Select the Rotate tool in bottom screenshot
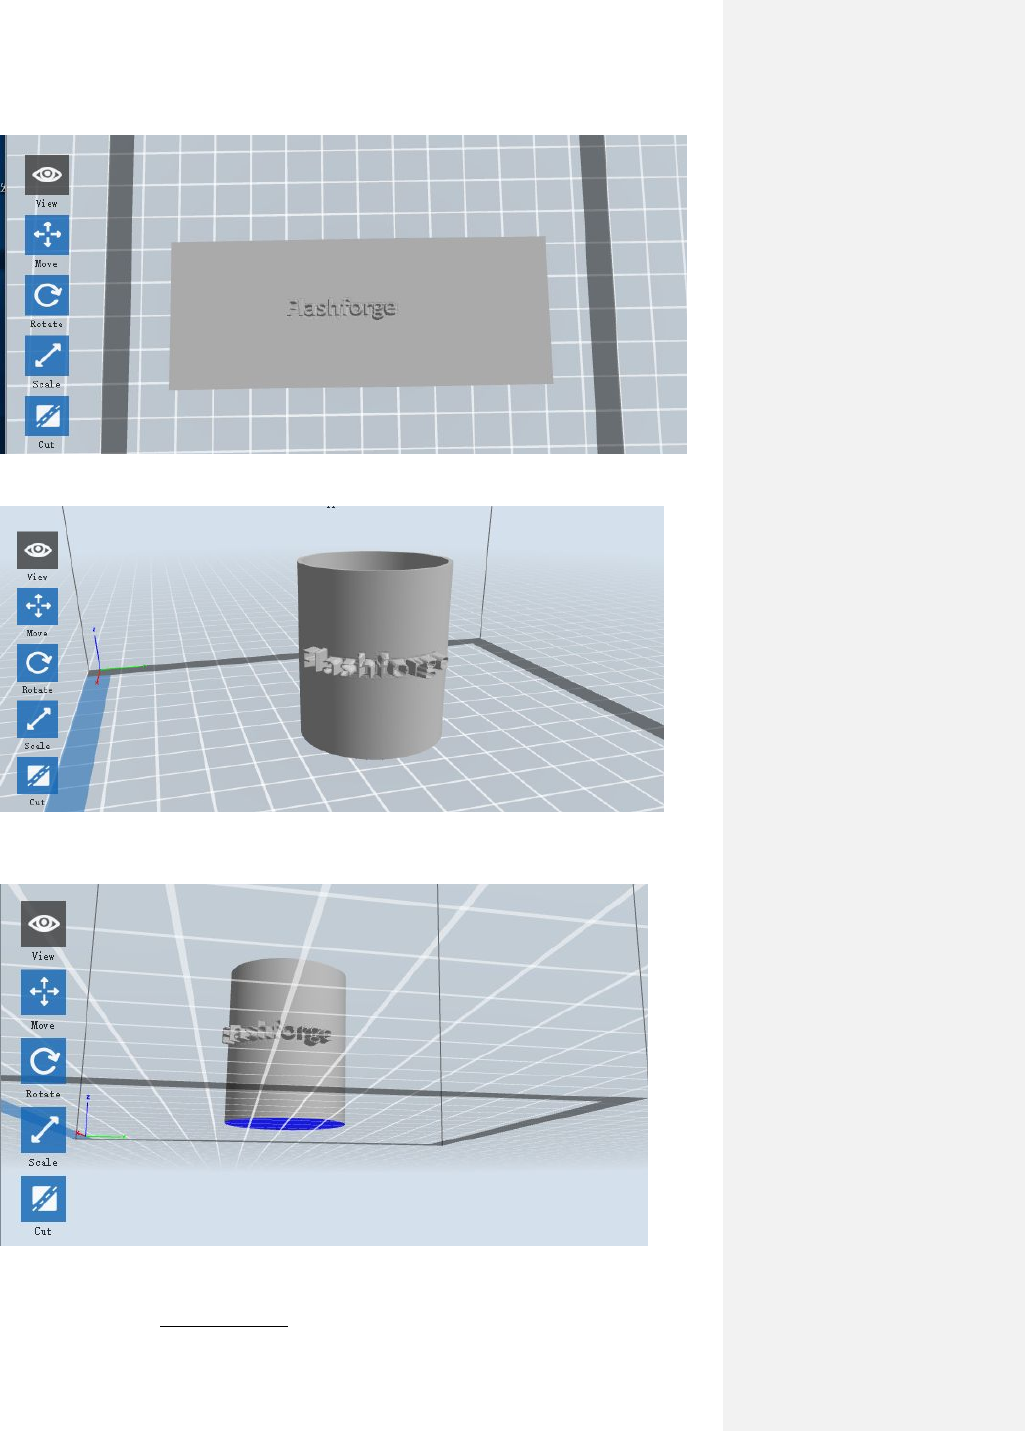Image resolution: width=1025 pixels, height=1431 pixels. pyautogui.click(x=44, y=1061)
